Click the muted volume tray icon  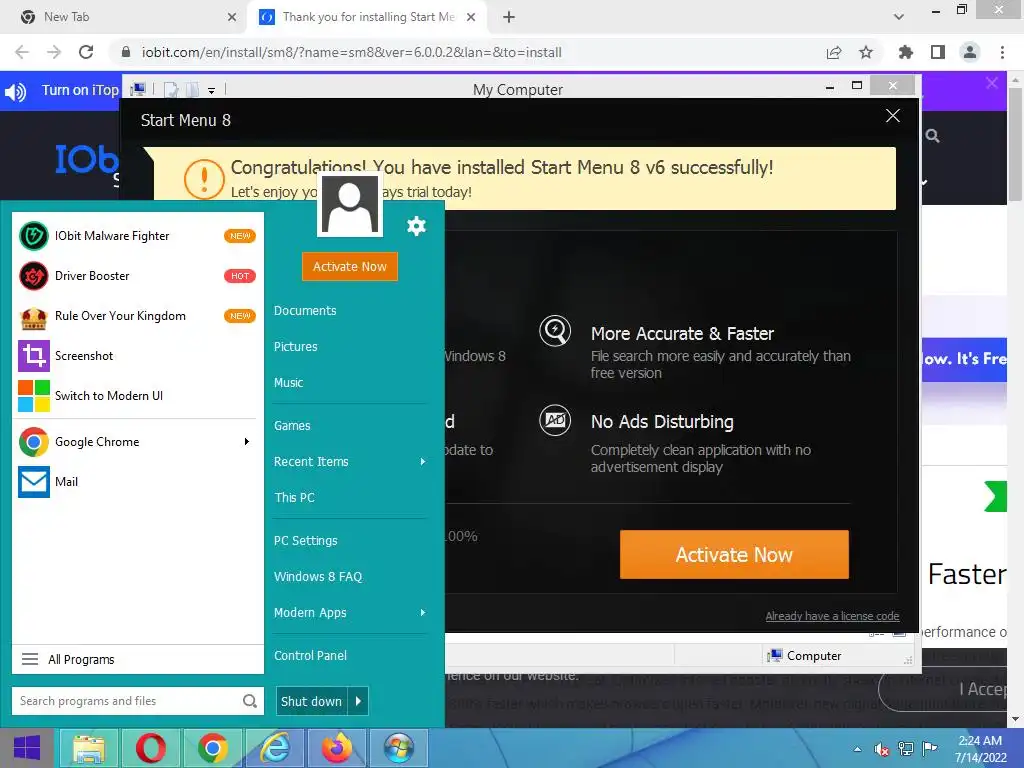[882, 749]
